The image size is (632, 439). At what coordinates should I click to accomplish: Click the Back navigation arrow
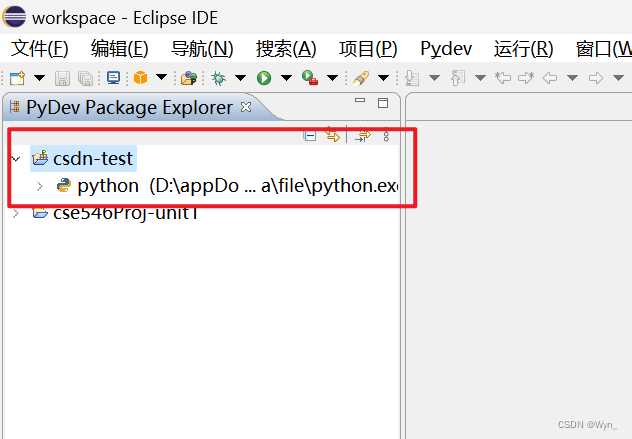(x=550, y=77)
